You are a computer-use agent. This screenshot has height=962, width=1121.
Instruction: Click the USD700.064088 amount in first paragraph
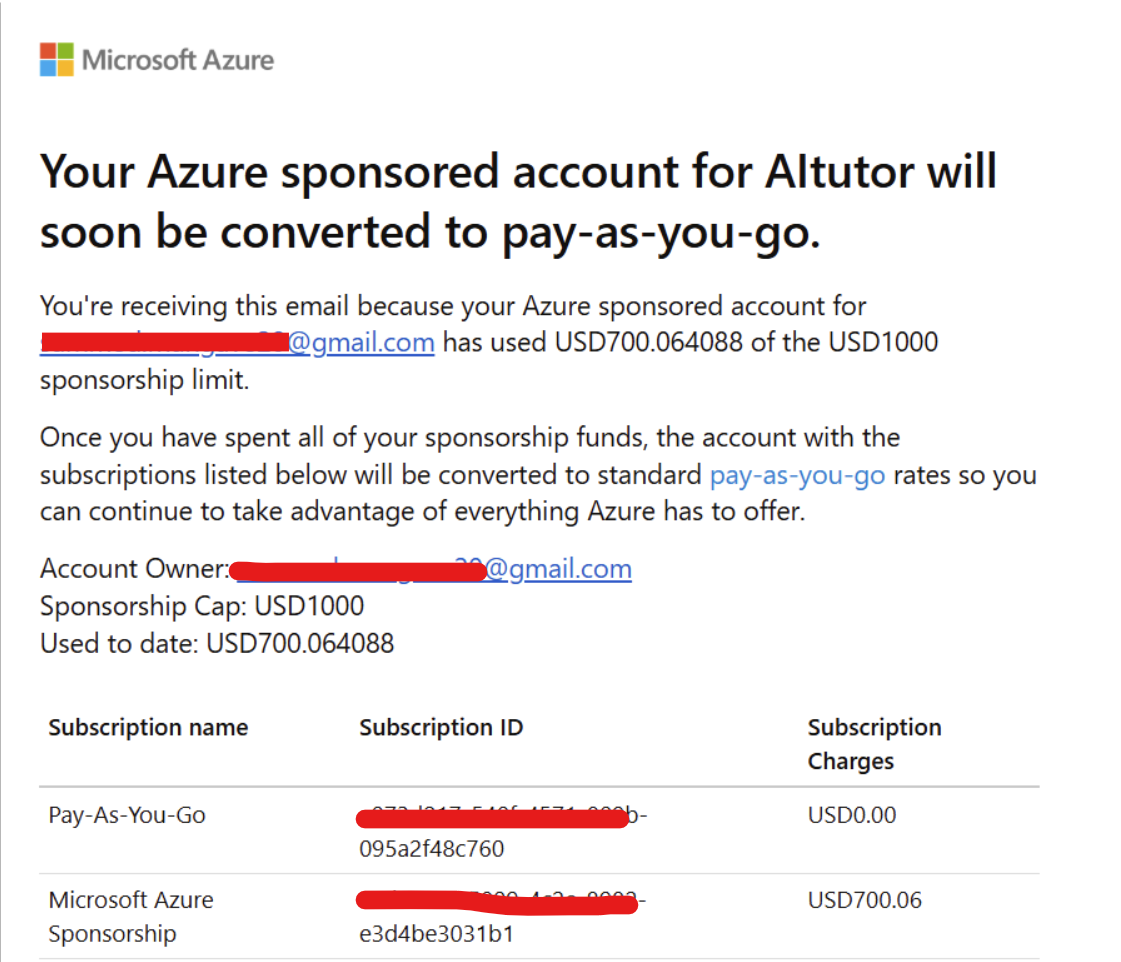tap(646, 343)
